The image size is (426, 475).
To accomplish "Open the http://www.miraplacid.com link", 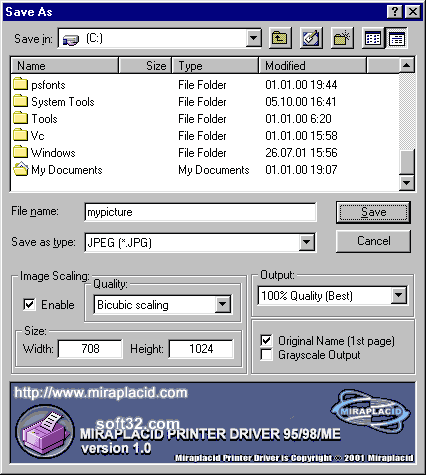I will 101,393.
